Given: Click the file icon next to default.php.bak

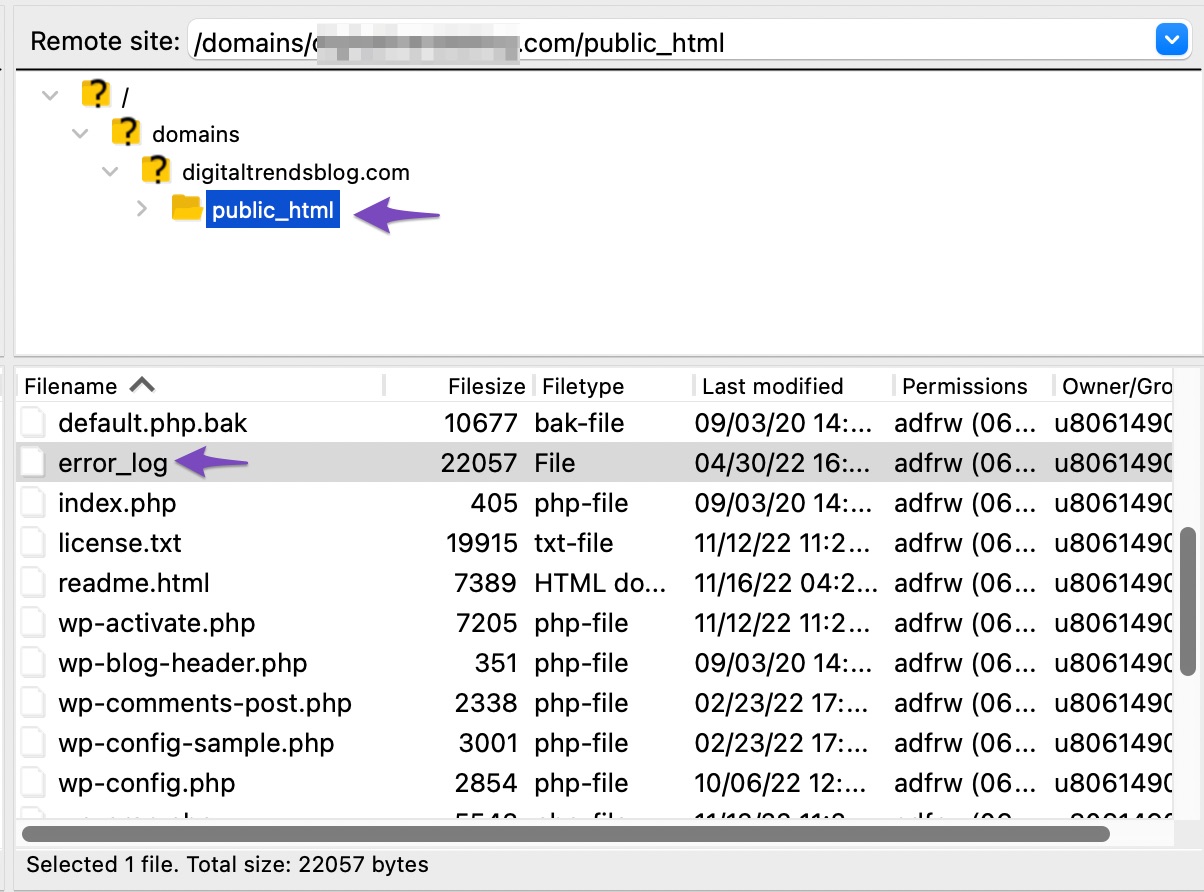Looking at the screenshot, I should coord(32,422).
